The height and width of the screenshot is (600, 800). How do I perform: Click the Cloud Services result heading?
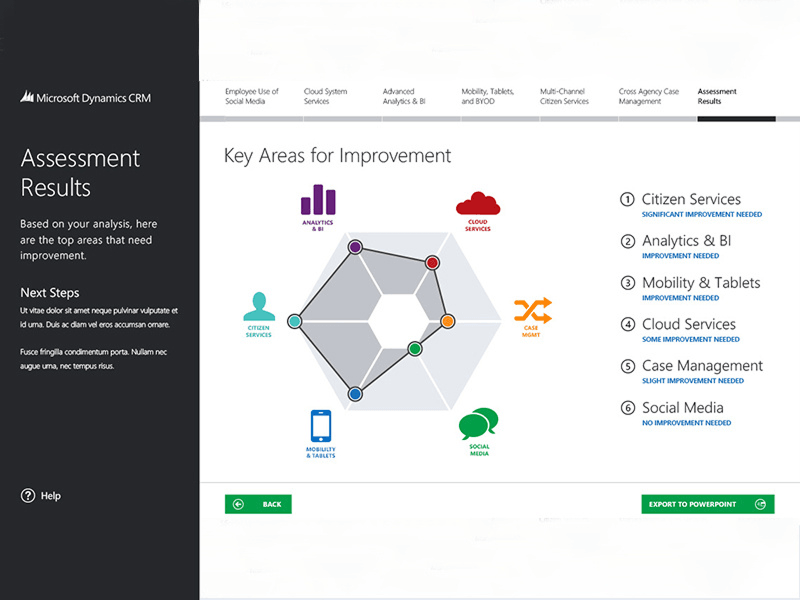tap(689, 324)
